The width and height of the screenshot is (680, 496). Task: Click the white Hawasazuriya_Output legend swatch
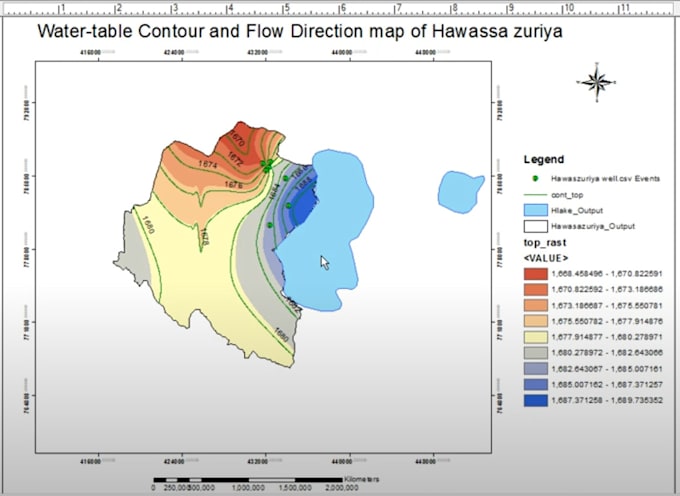(x=535, y=226)
